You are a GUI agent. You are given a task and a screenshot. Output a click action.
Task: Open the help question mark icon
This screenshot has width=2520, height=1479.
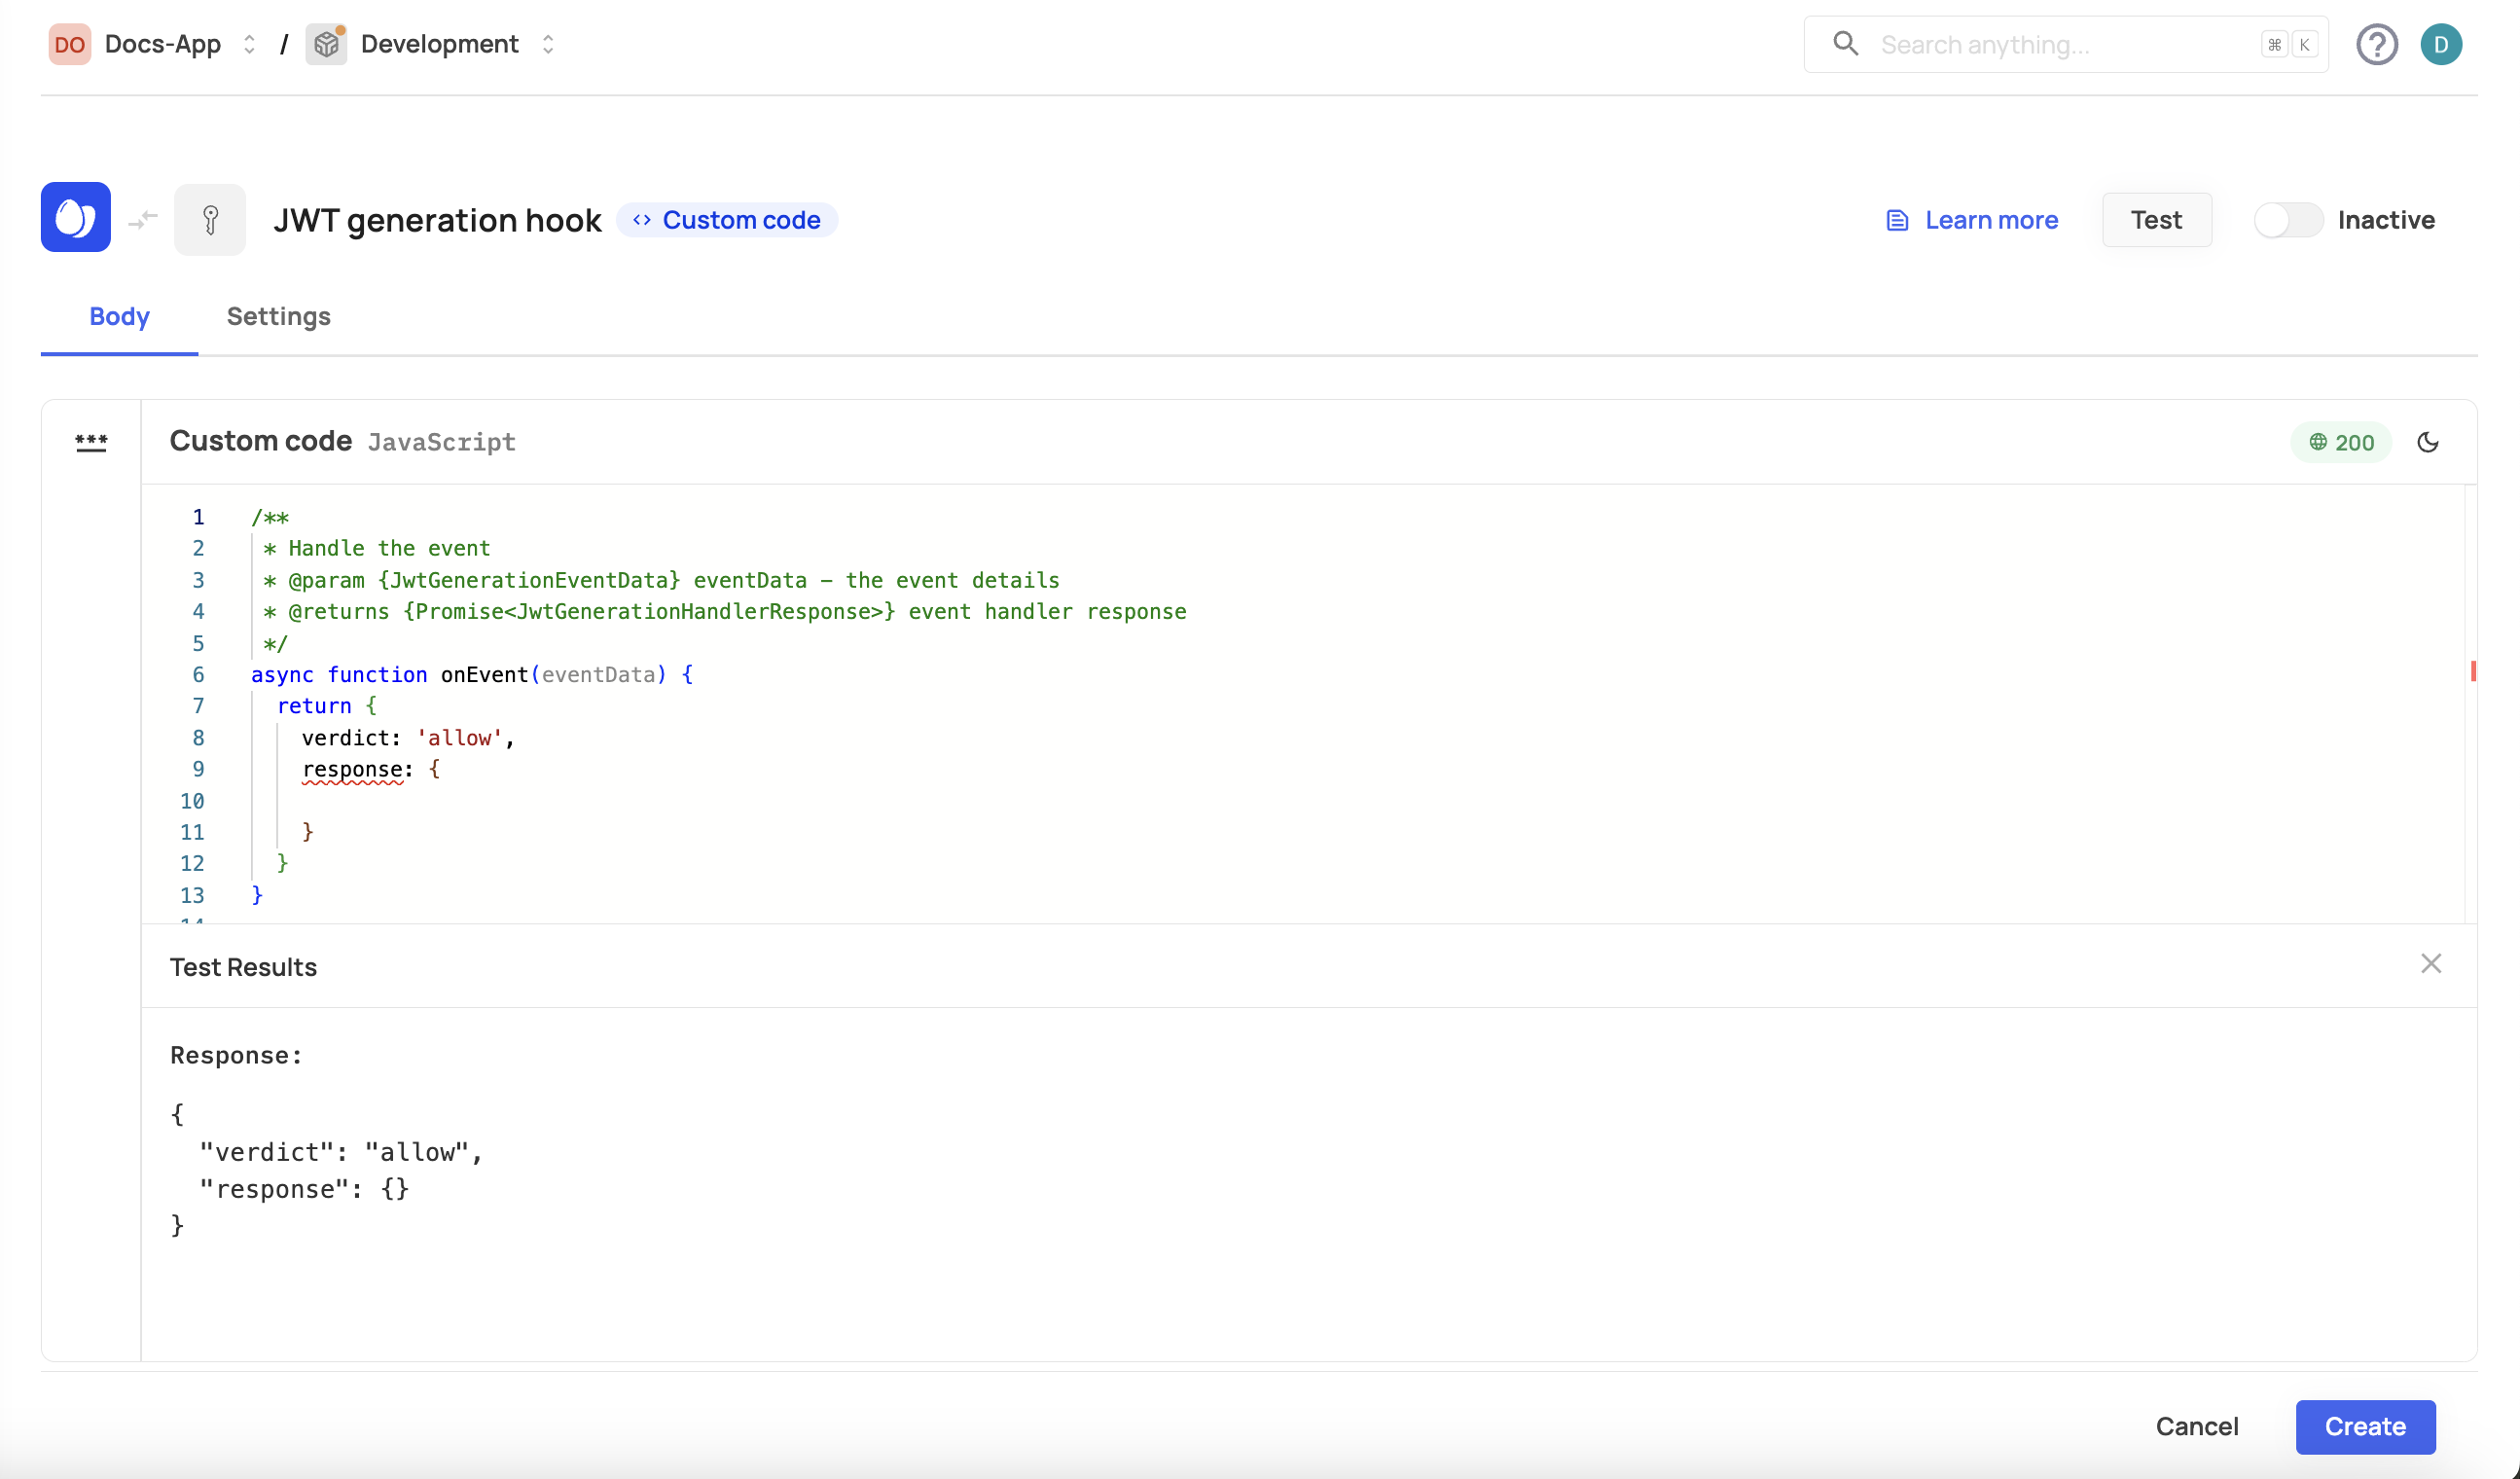click(x=2376, y=44)
